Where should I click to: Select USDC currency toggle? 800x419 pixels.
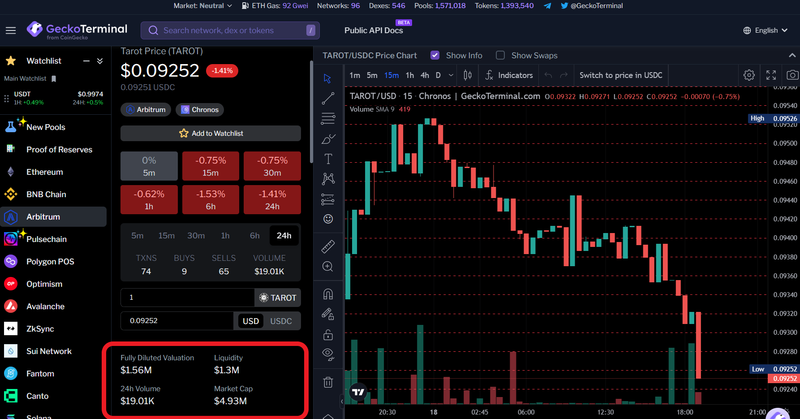tap(281, 321)
